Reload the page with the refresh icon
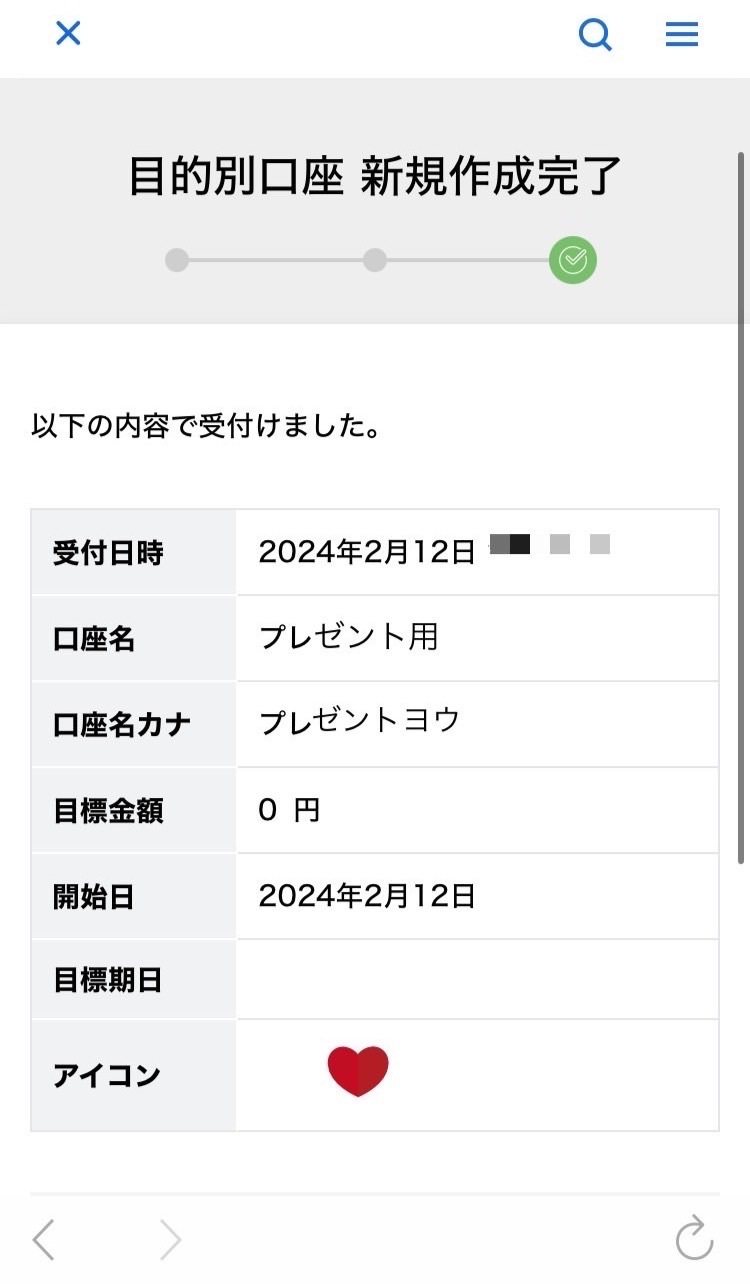 pyautogui.click(x=695, y=1238)
